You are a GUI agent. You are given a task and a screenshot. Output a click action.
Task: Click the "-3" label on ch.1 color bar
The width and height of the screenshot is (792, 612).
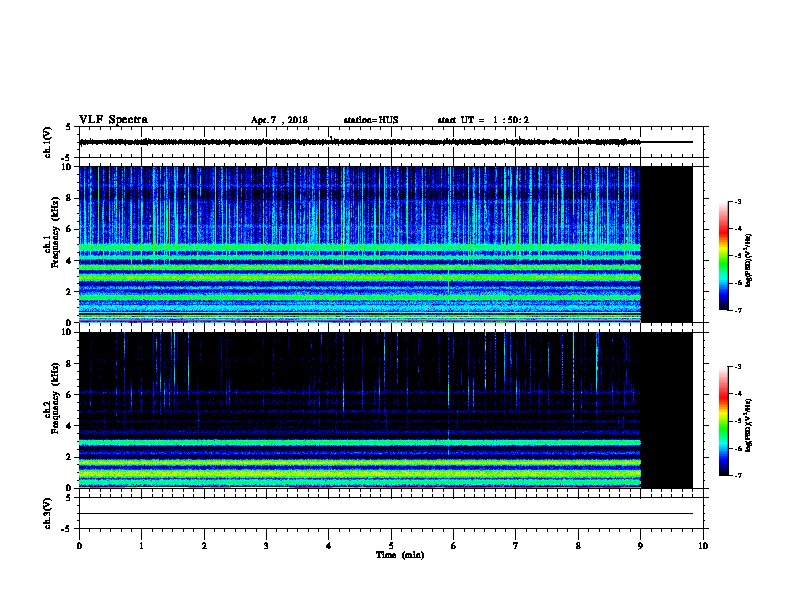(x=737, y=202)
